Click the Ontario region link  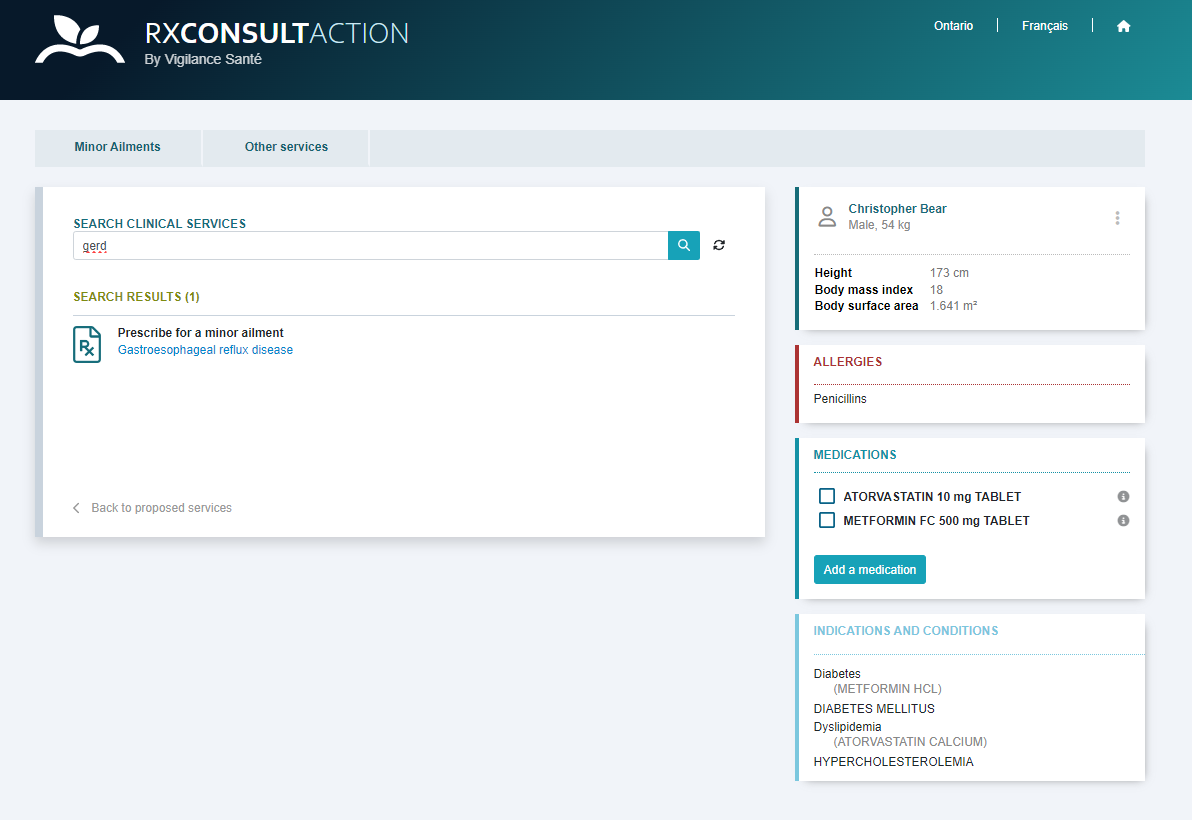[952, 26]
